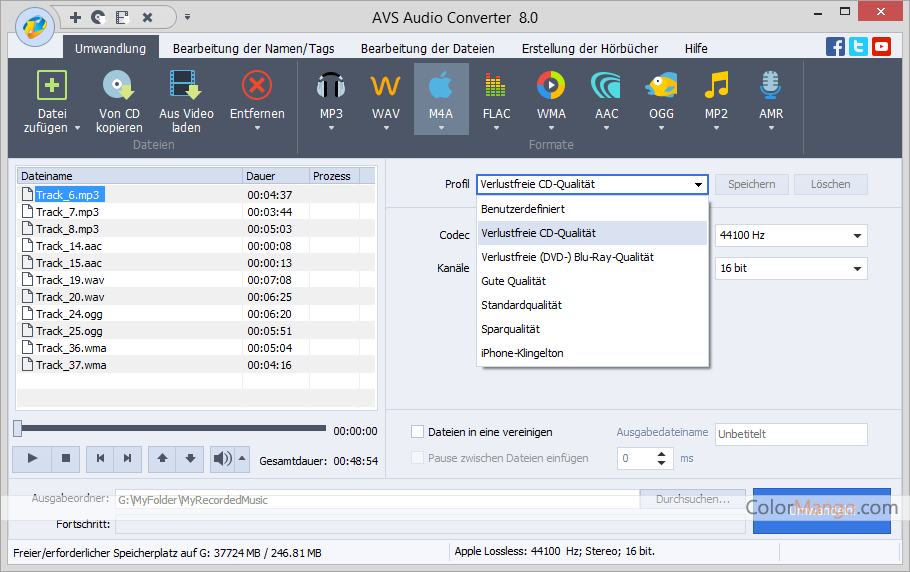910x572 pixels.
Task: Open the Profil dropdown arrow
Action: [x=698, y=184]
